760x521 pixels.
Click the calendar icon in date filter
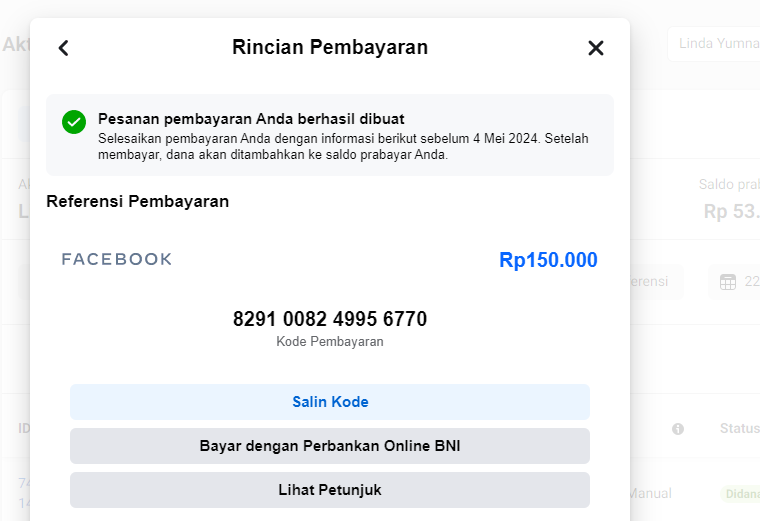728,282
